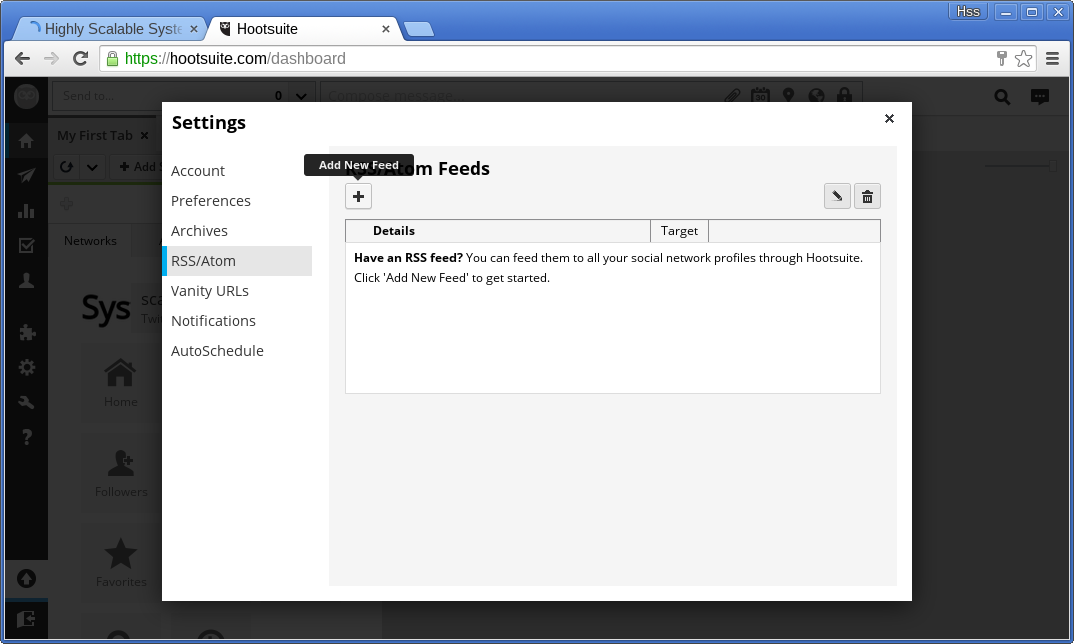The image size is (1074, 644).
Task: Select the RSS/Atom settings section
Action: tap(237, 261)
